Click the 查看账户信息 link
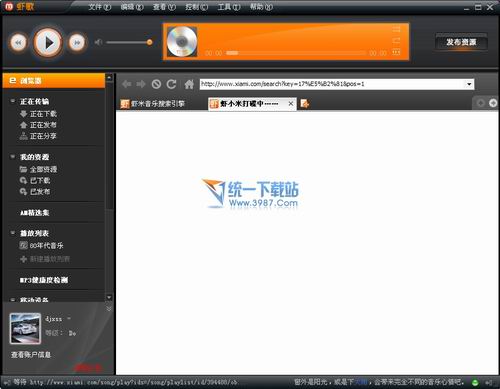This screenshot has width=500, height=389. (31, 355)
